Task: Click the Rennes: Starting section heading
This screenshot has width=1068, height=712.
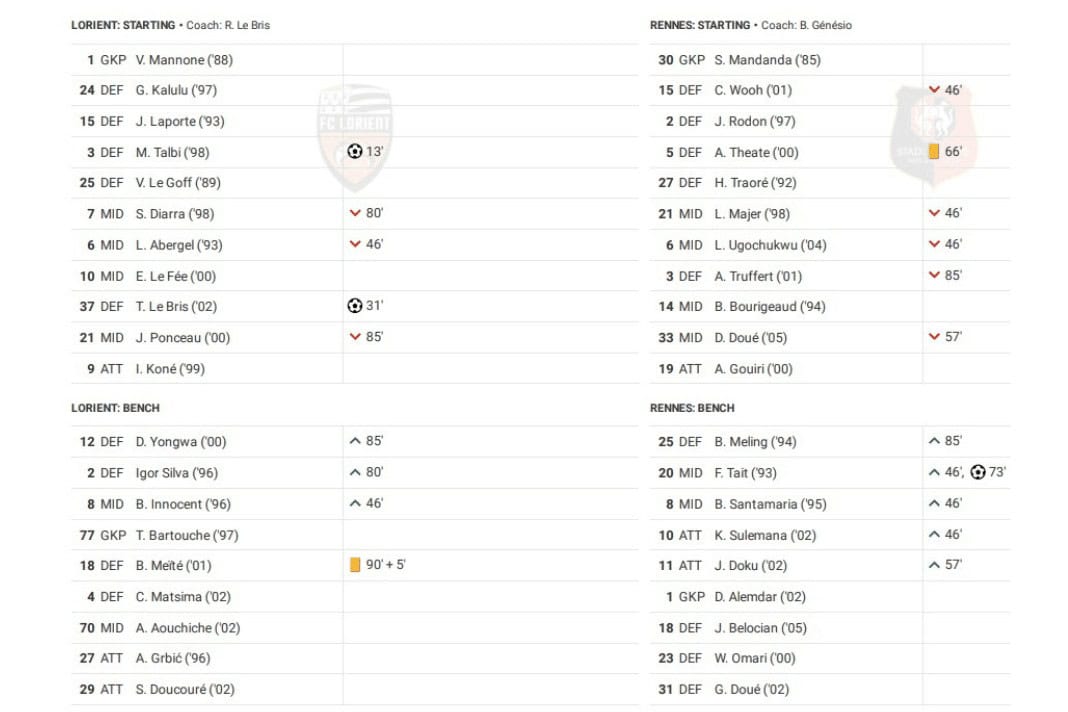Action: tap(700, 25)
